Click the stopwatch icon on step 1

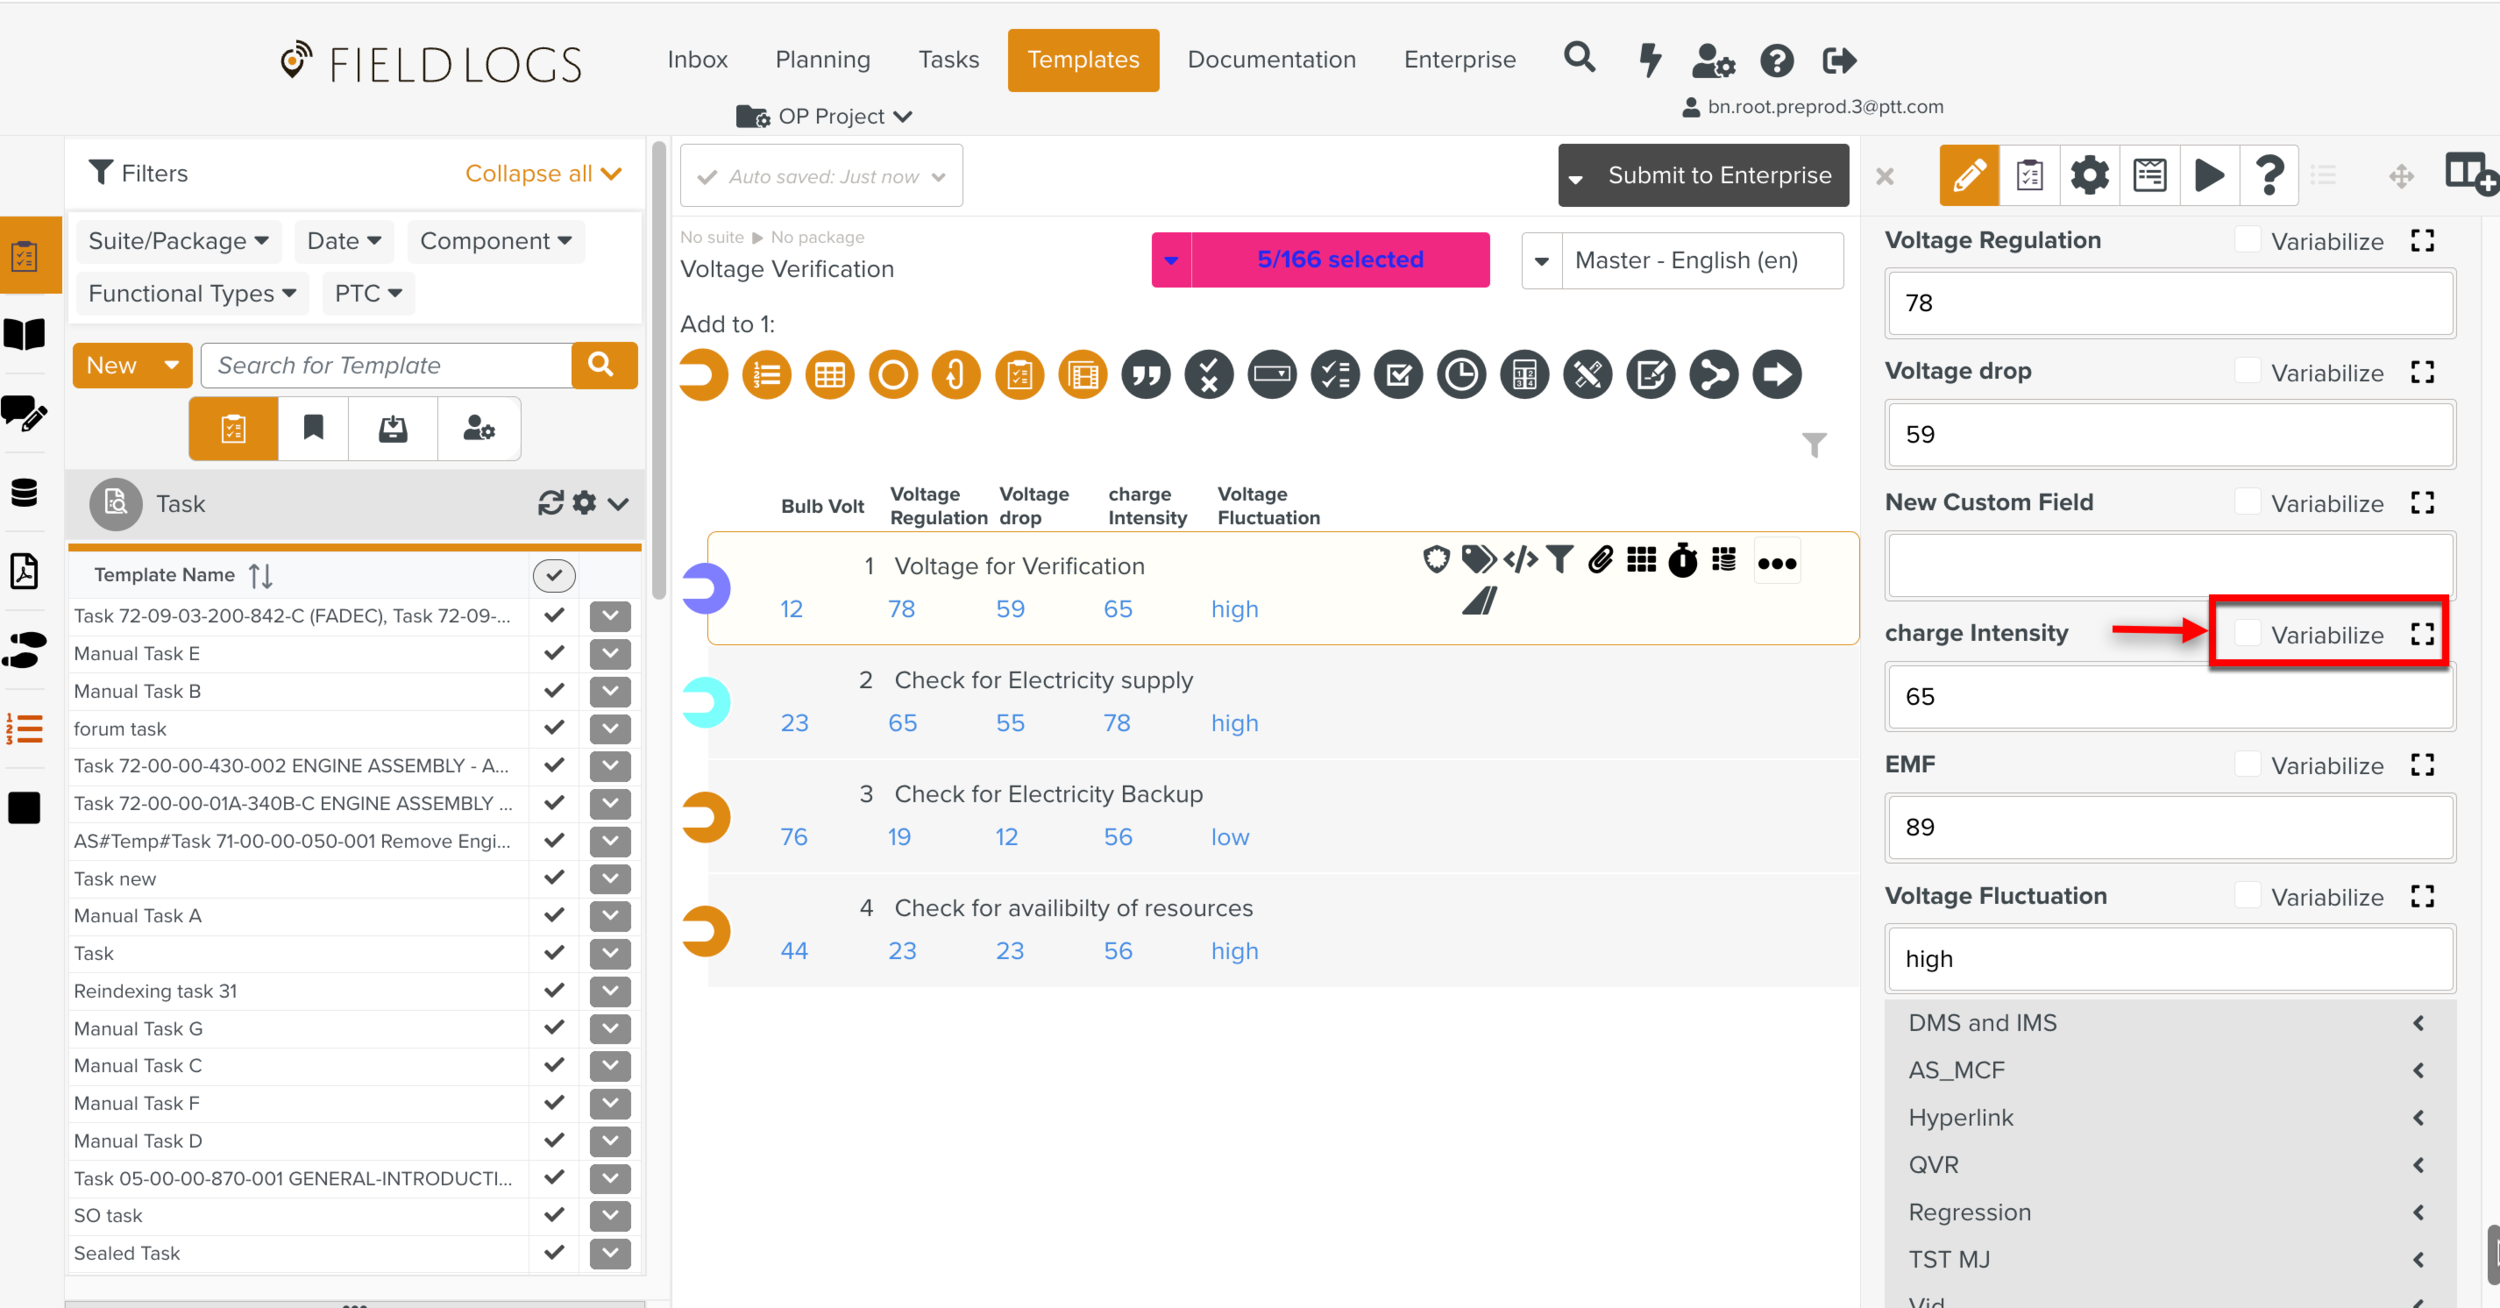click(1682, 561)
